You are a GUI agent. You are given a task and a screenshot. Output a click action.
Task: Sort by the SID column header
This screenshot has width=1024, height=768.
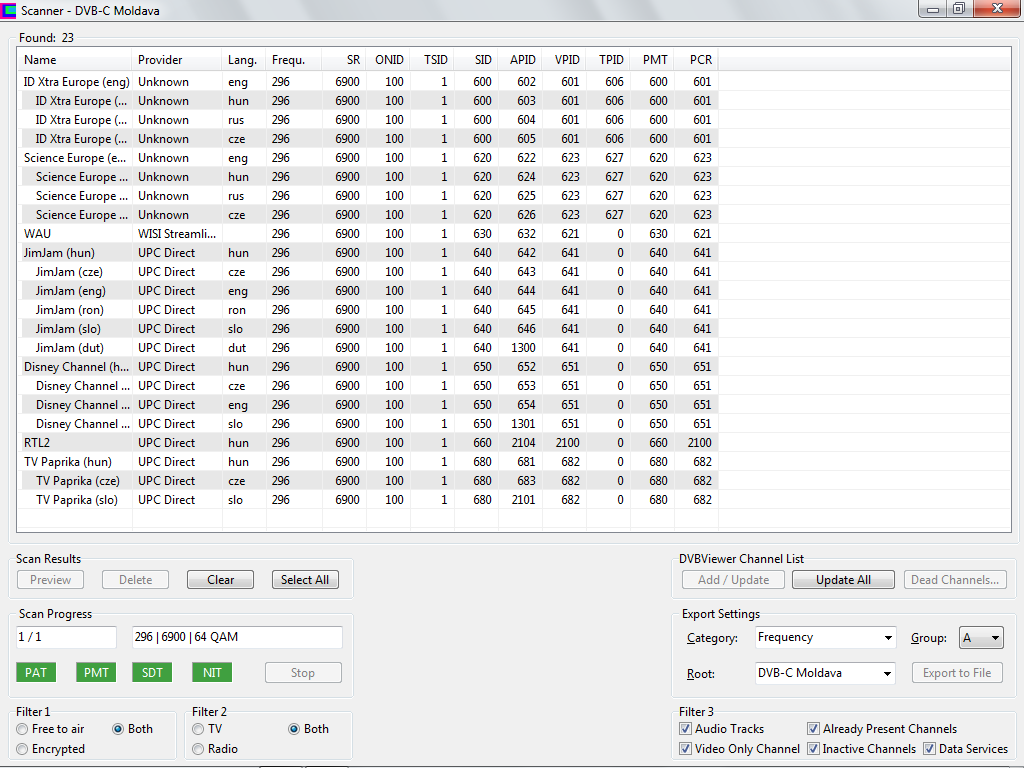(x=476, y=59)
